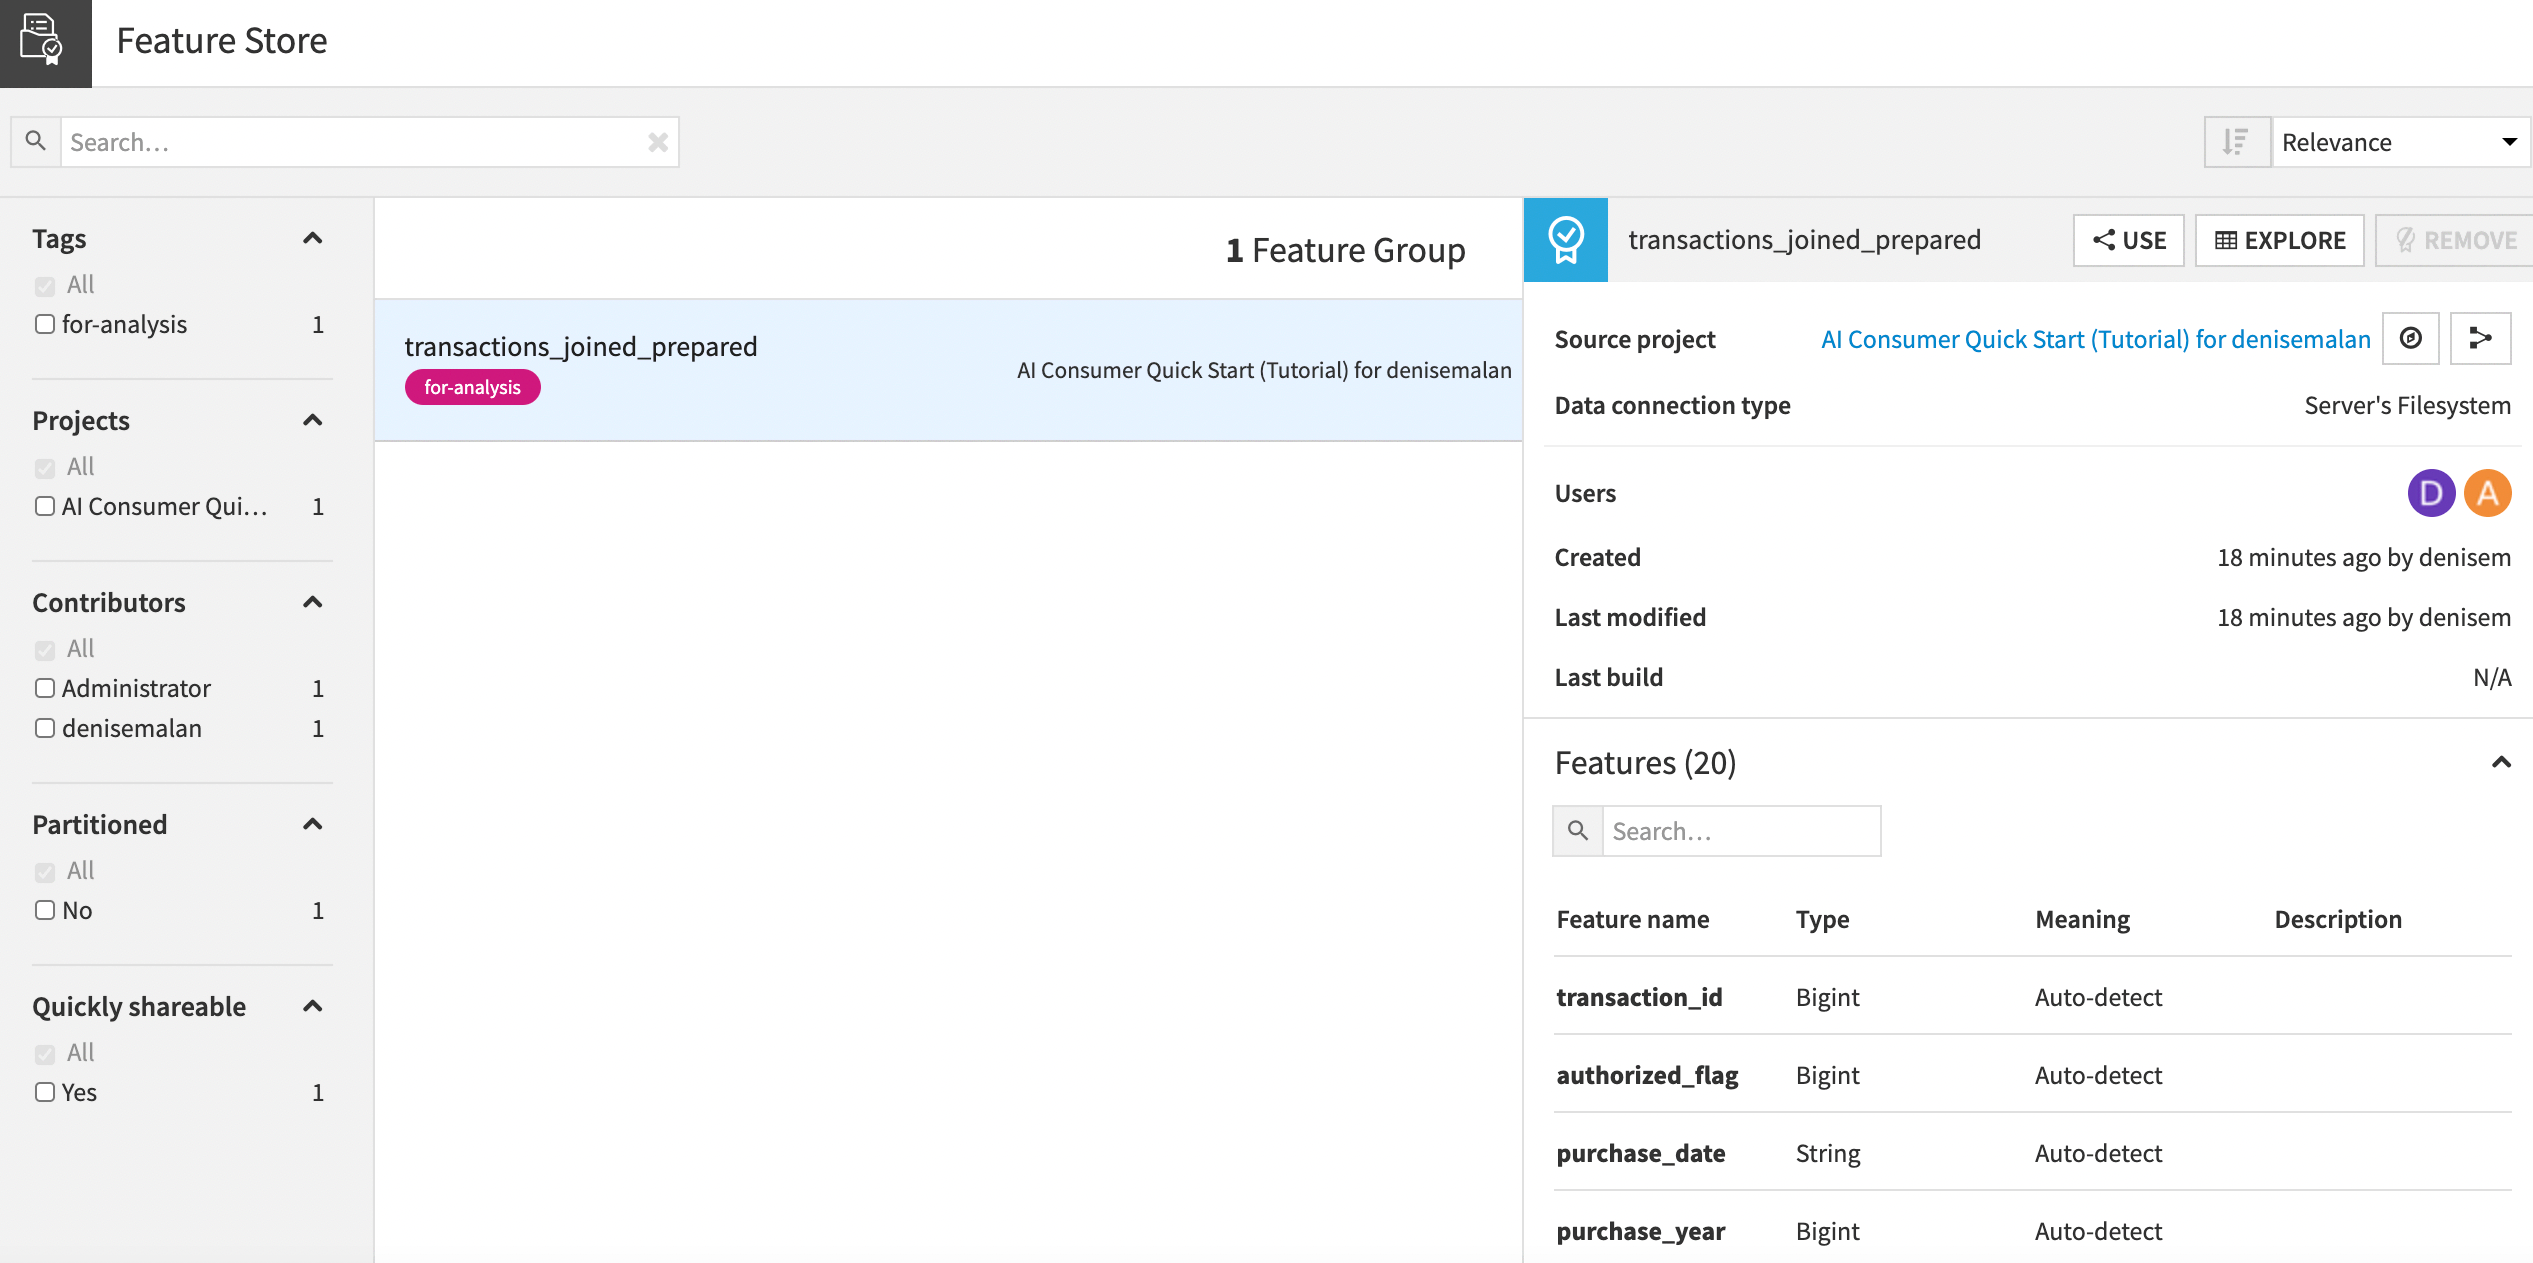Clear the search box with the X icon

(x=658, y=141)
